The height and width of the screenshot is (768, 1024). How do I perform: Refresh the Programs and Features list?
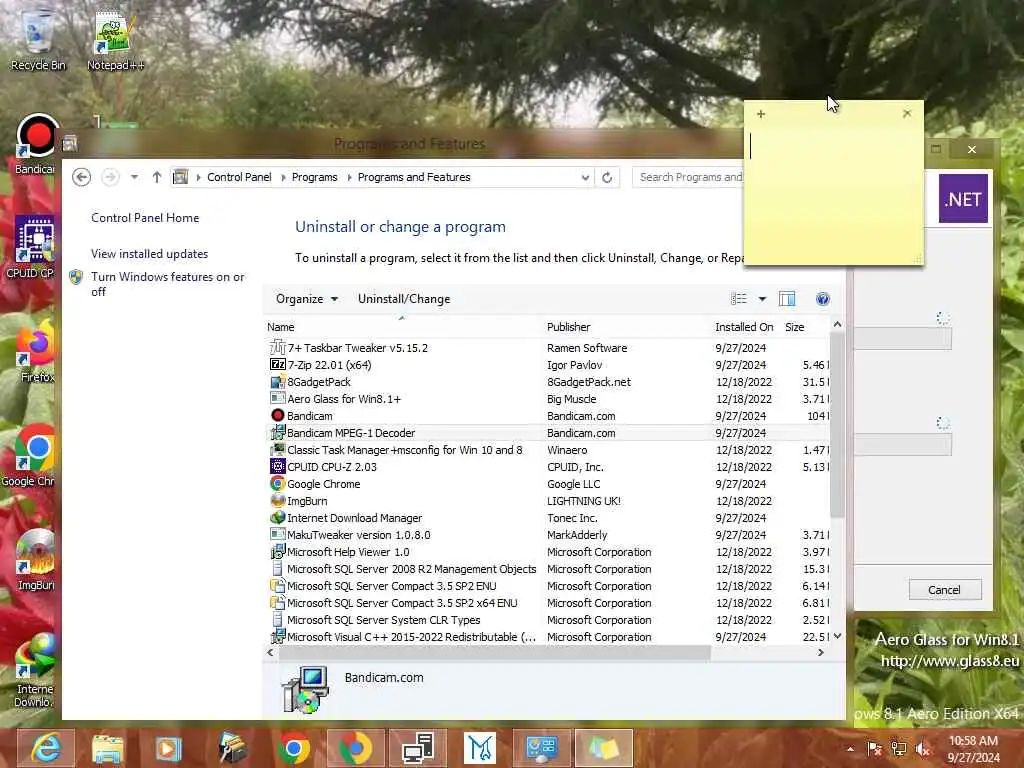pos(607,177)
